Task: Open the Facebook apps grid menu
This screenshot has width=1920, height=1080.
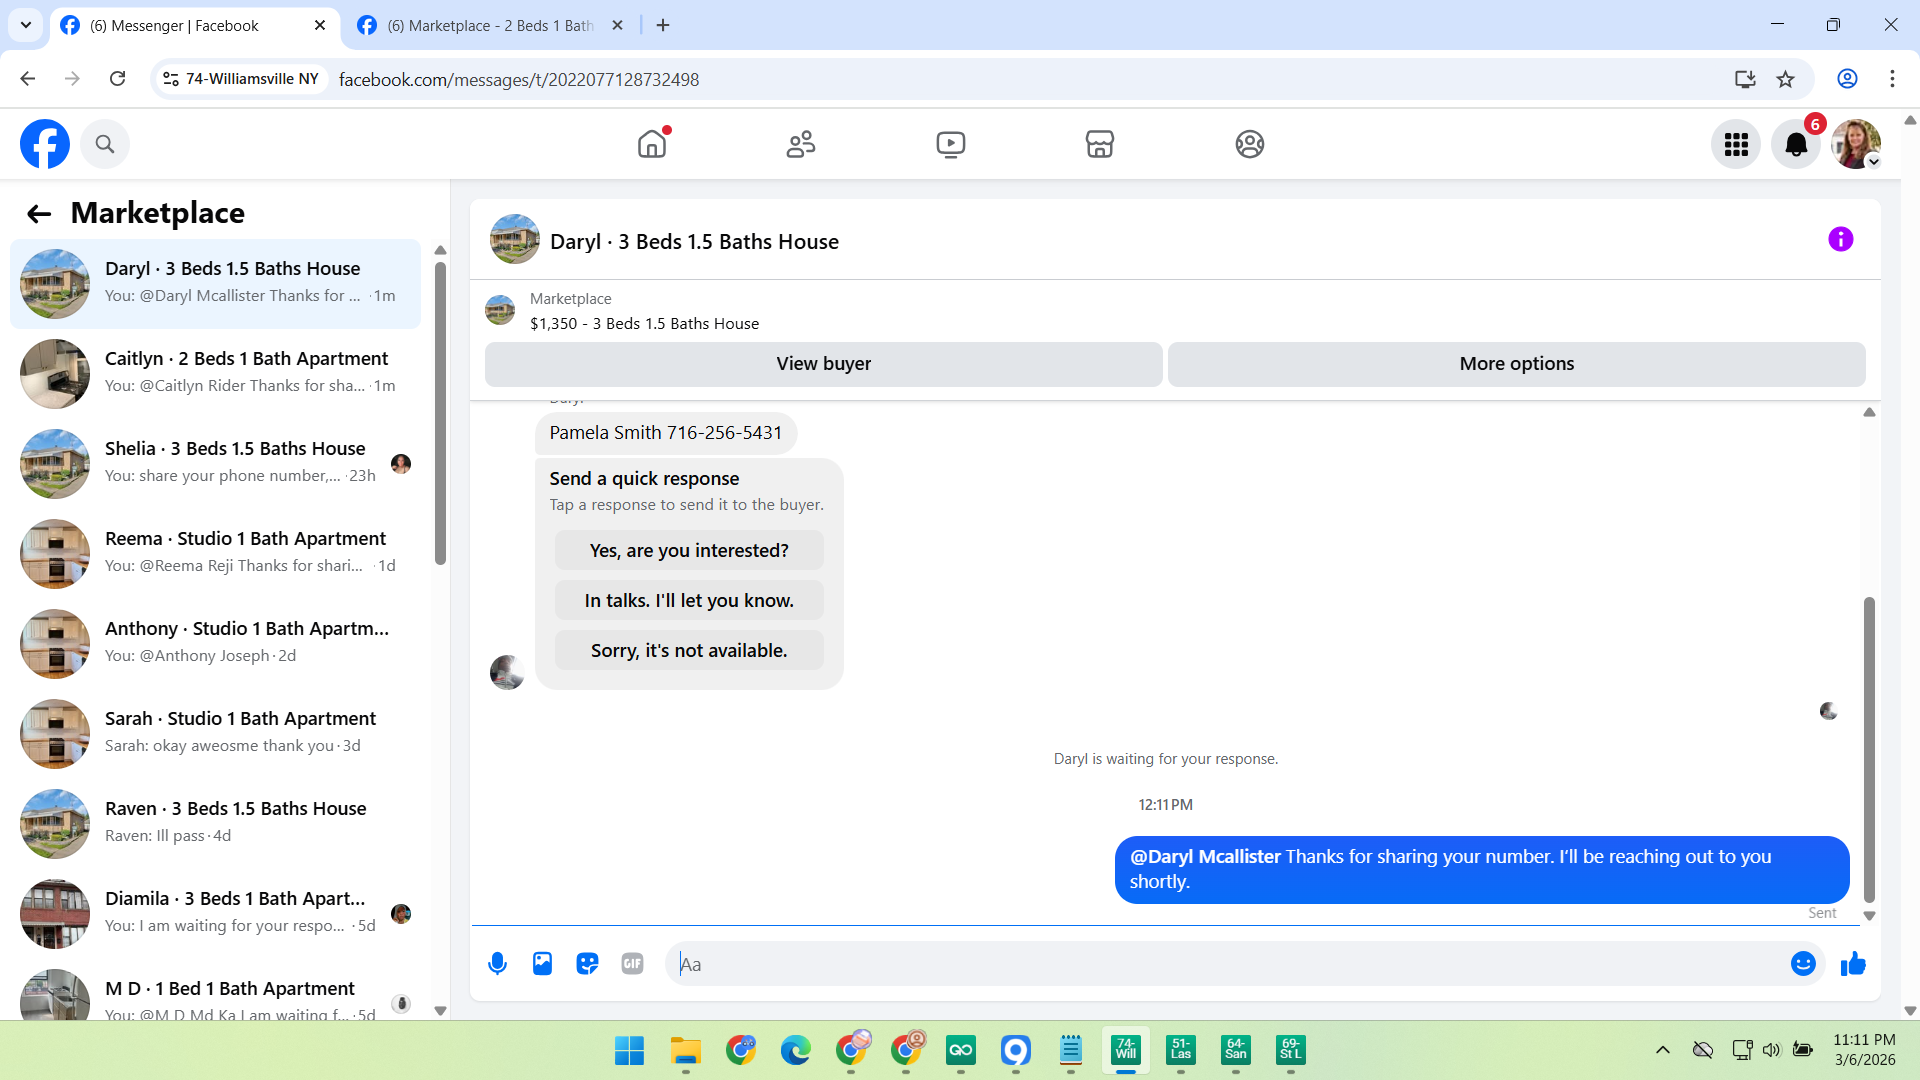Action: [1736, 145]
